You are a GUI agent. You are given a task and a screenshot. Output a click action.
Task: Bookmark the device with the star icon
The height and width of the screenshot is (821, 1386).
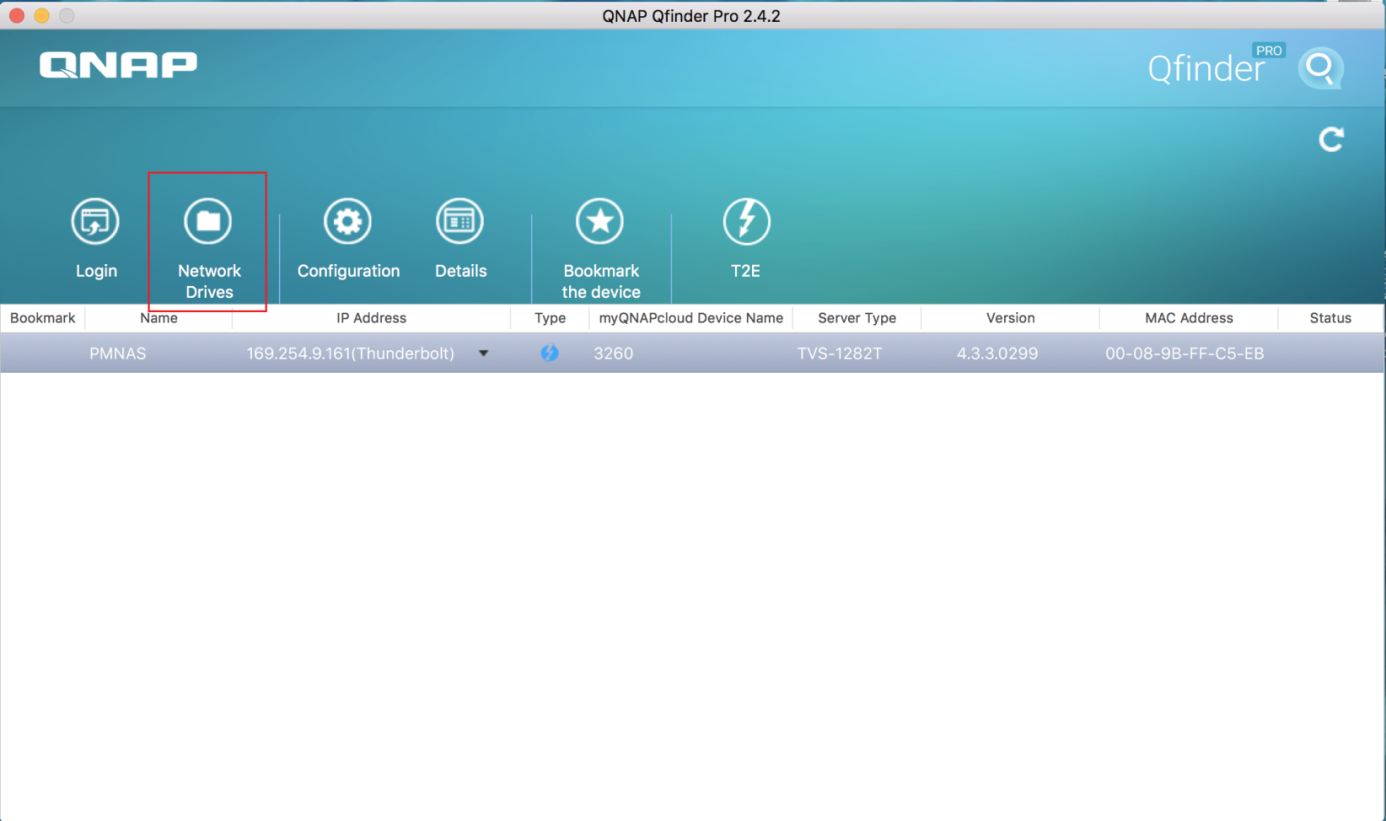click(600, 221)
